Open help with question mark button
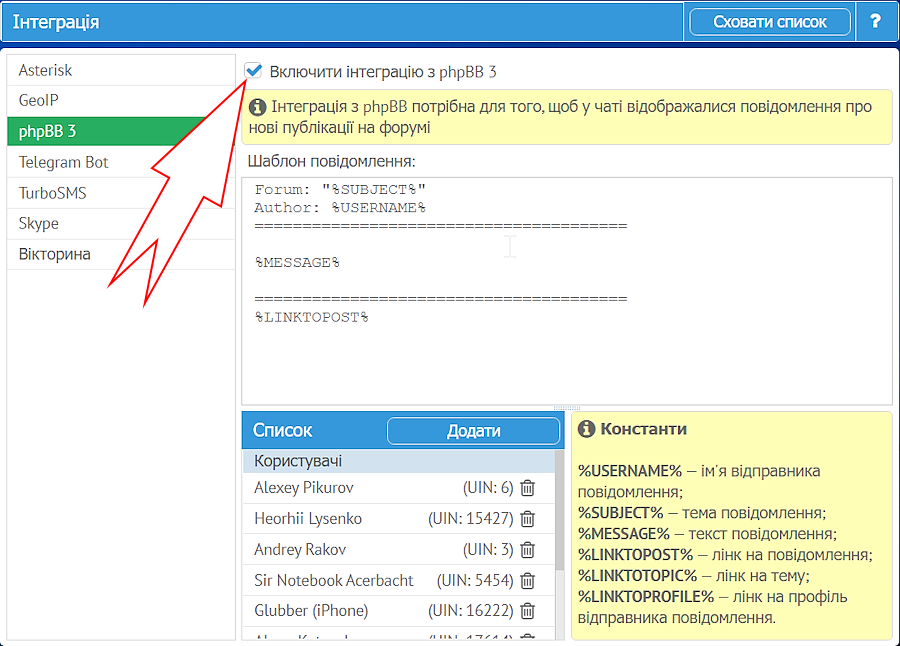The width and height of the screenshot is (900, 646). point(875,22)
